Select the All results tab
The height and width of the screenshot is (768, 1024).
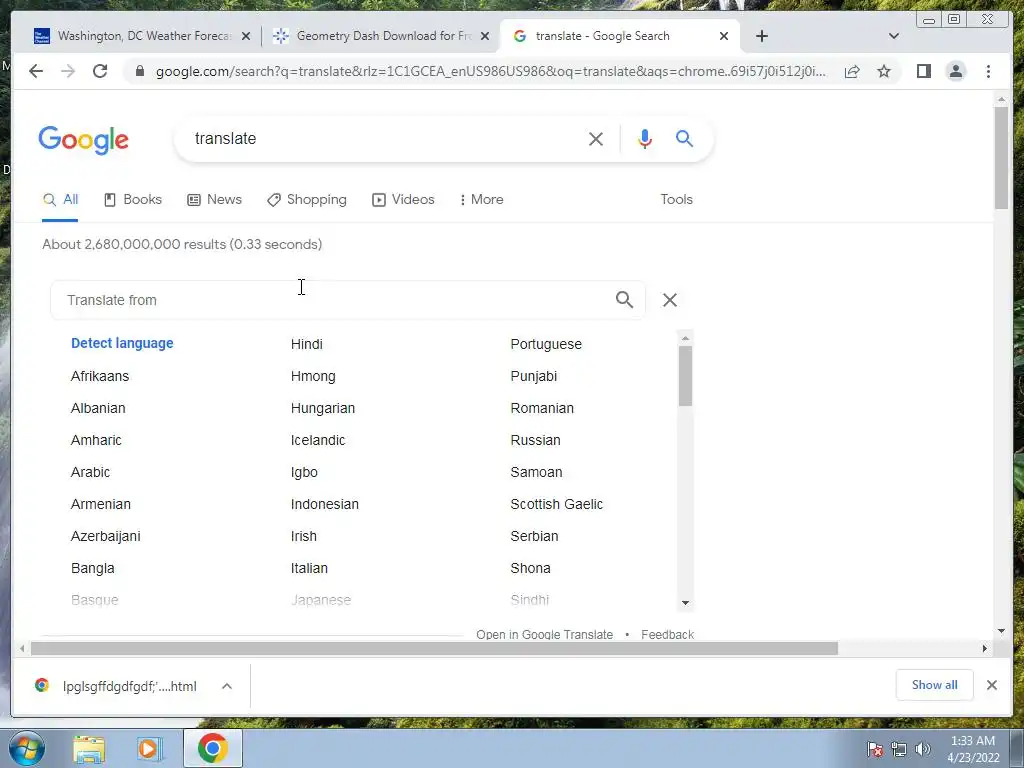click(x=60, y=200)
